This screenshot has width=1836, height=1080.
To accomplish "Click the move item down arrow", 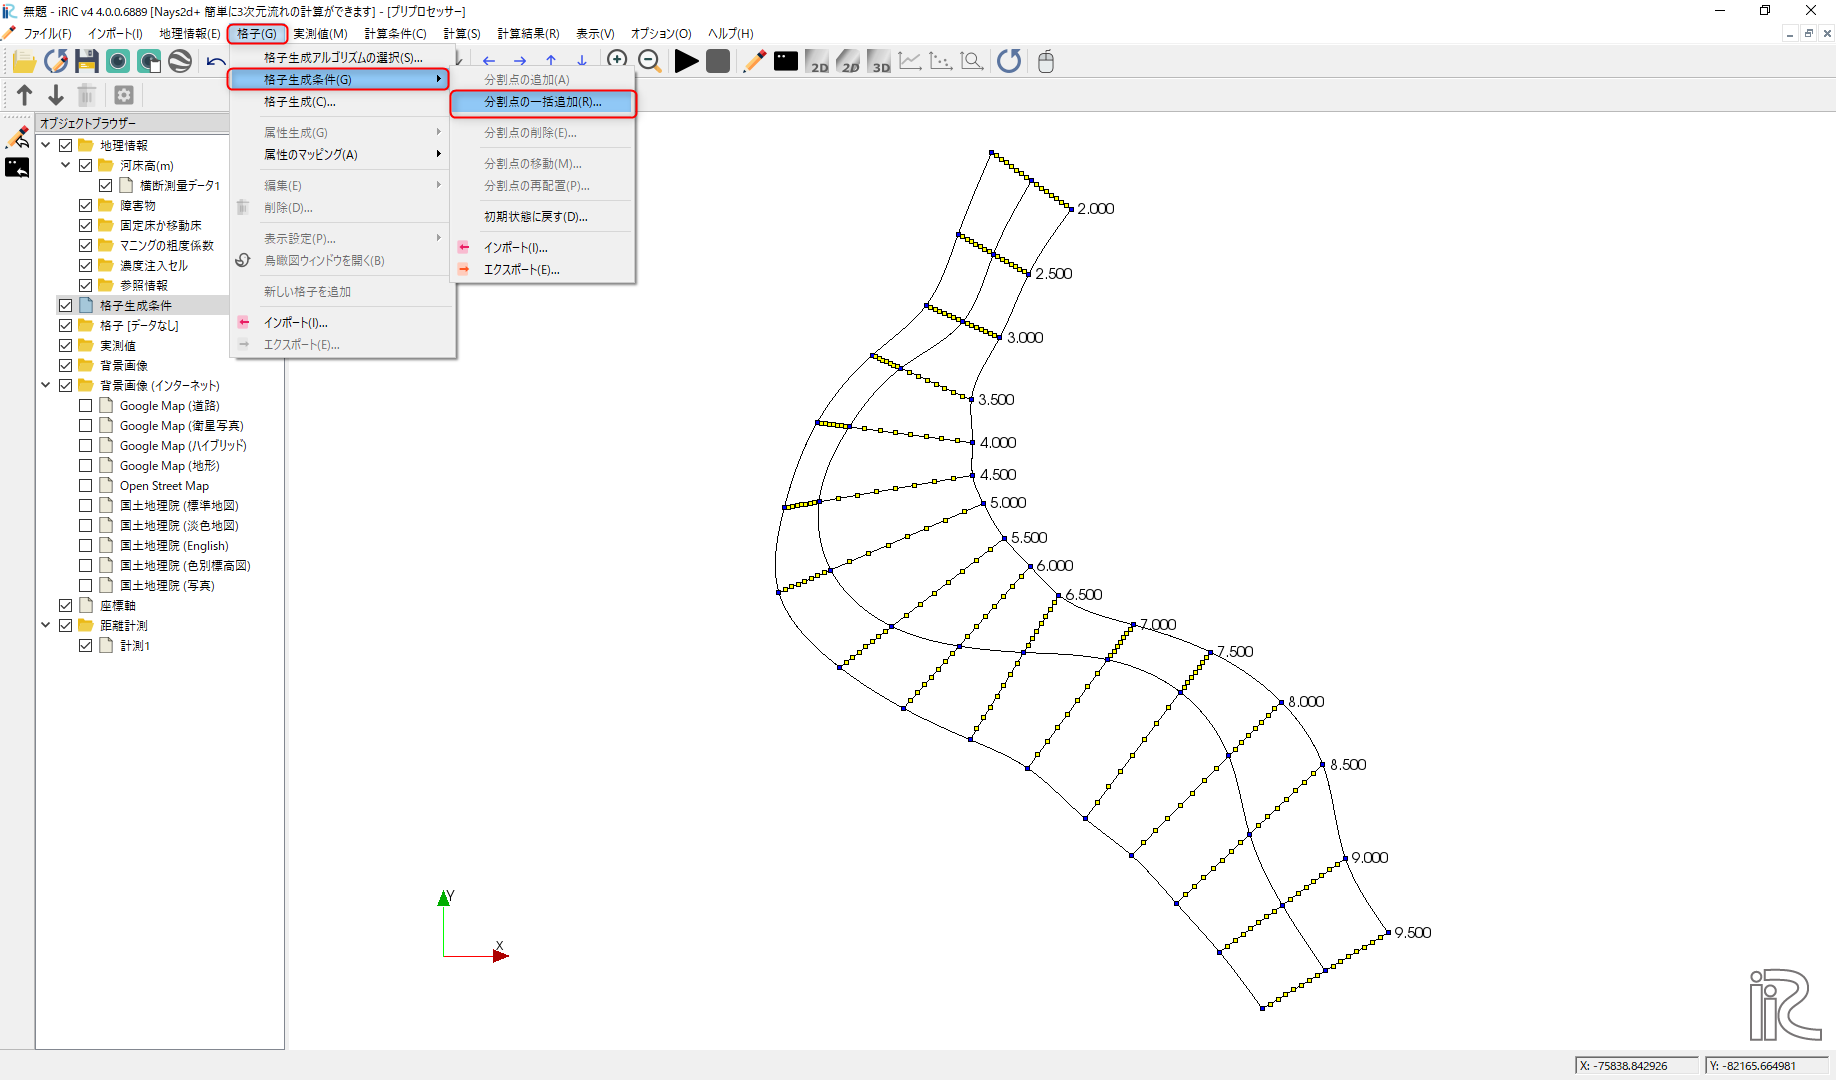I will tap(56, 95).
